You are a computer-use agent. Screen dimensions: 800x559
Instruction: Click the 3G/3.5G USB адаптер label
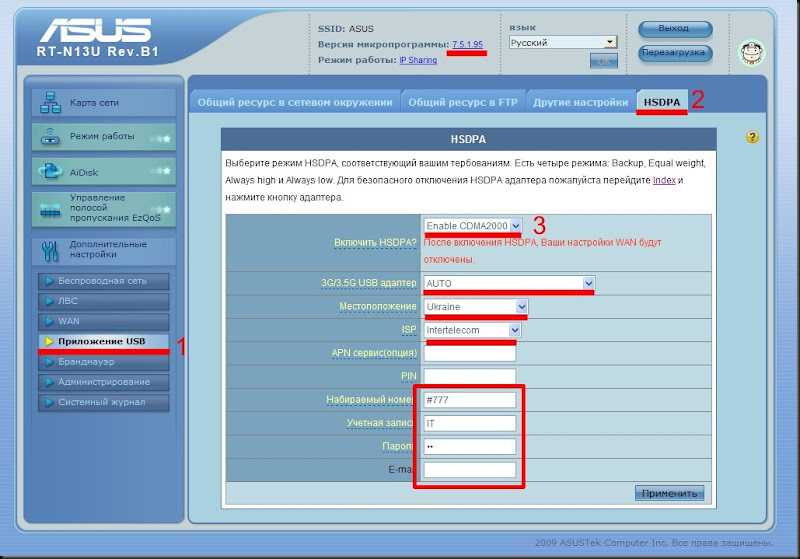click(x=368, y=283)
